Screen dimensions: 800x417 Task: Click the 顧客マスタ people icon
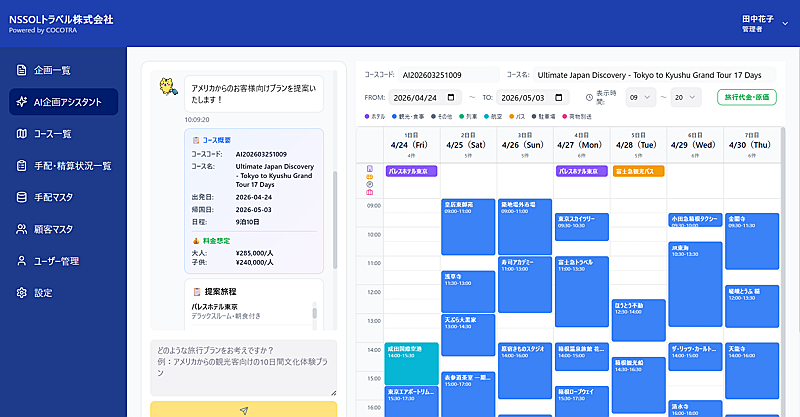tap(22, 229)
